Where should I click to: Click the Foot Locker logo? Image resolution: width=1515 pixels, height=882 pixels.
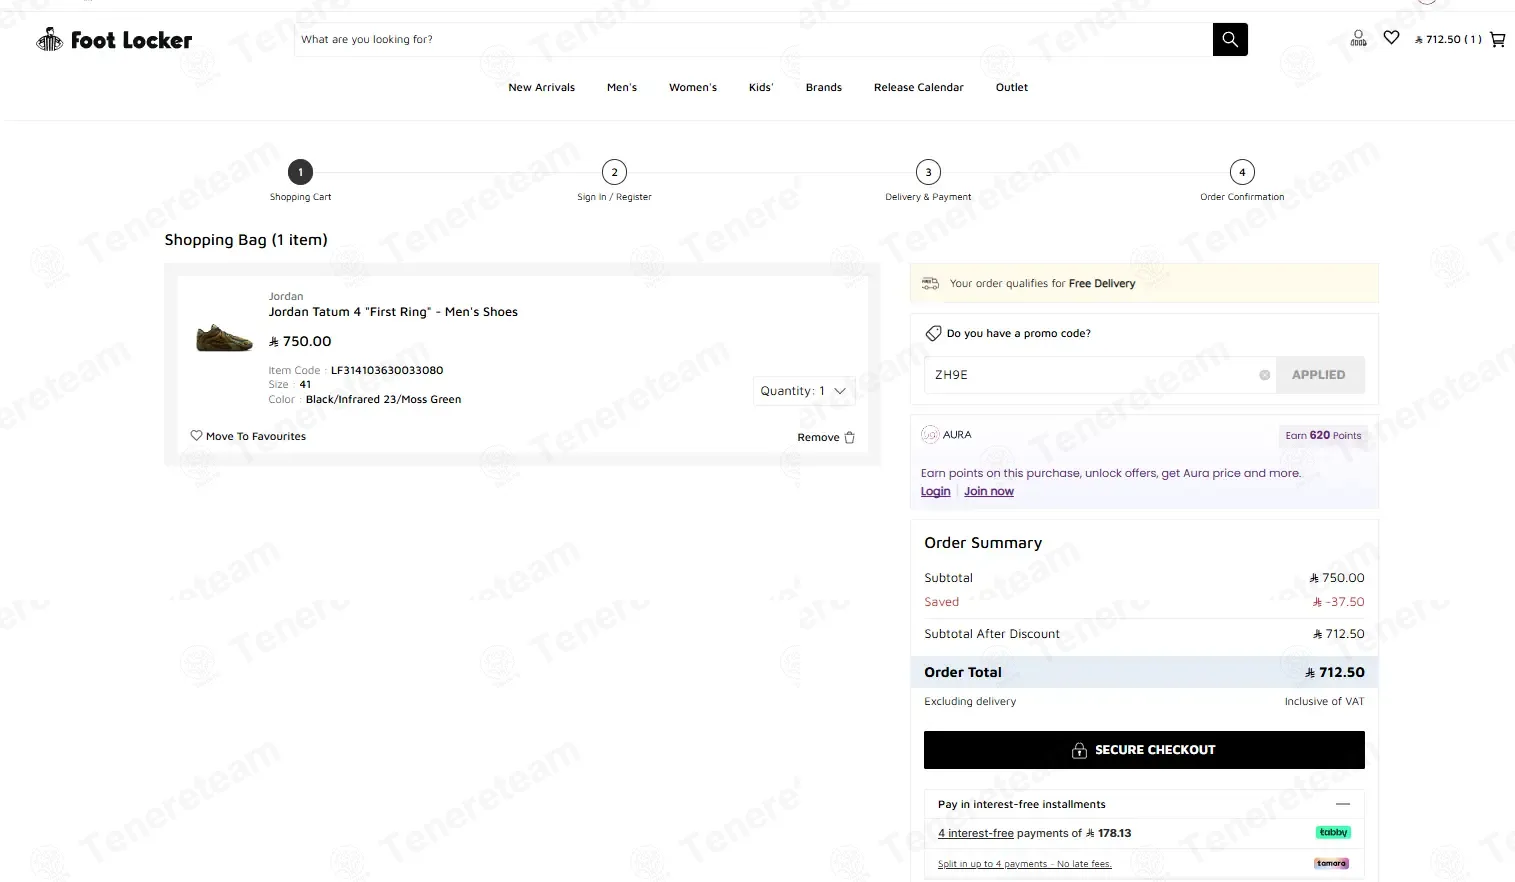tap(114, 40)
